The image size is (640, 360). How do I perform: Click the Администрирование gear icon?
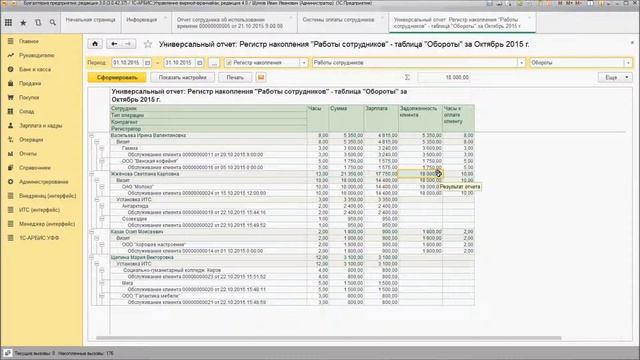coord(11,182)
